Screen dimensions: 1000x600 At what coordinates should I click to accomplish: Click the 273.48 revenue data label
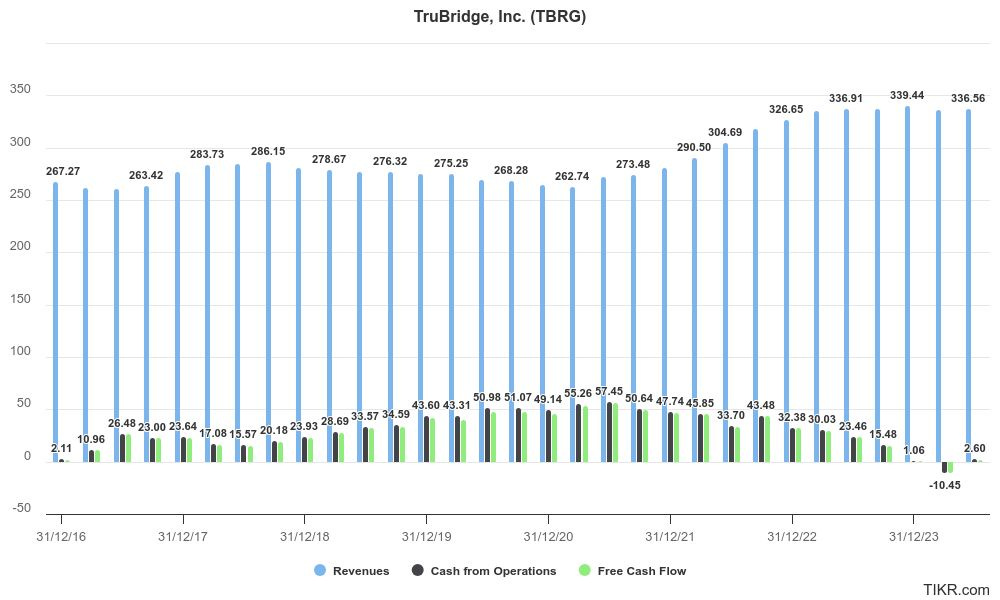633,165
